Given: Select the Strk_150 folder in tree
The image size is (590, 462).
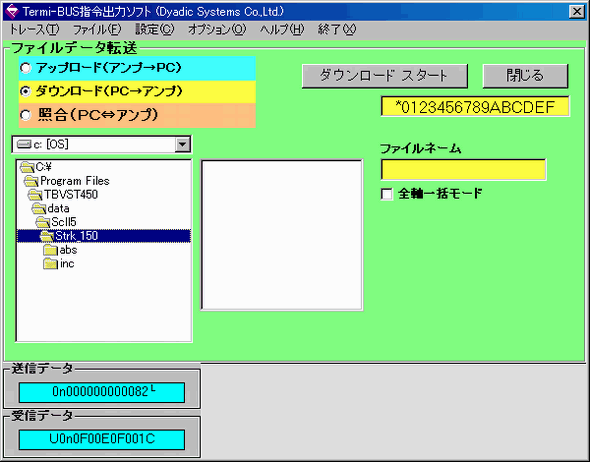Looking at the screenshot, I should tap(104, 236).
